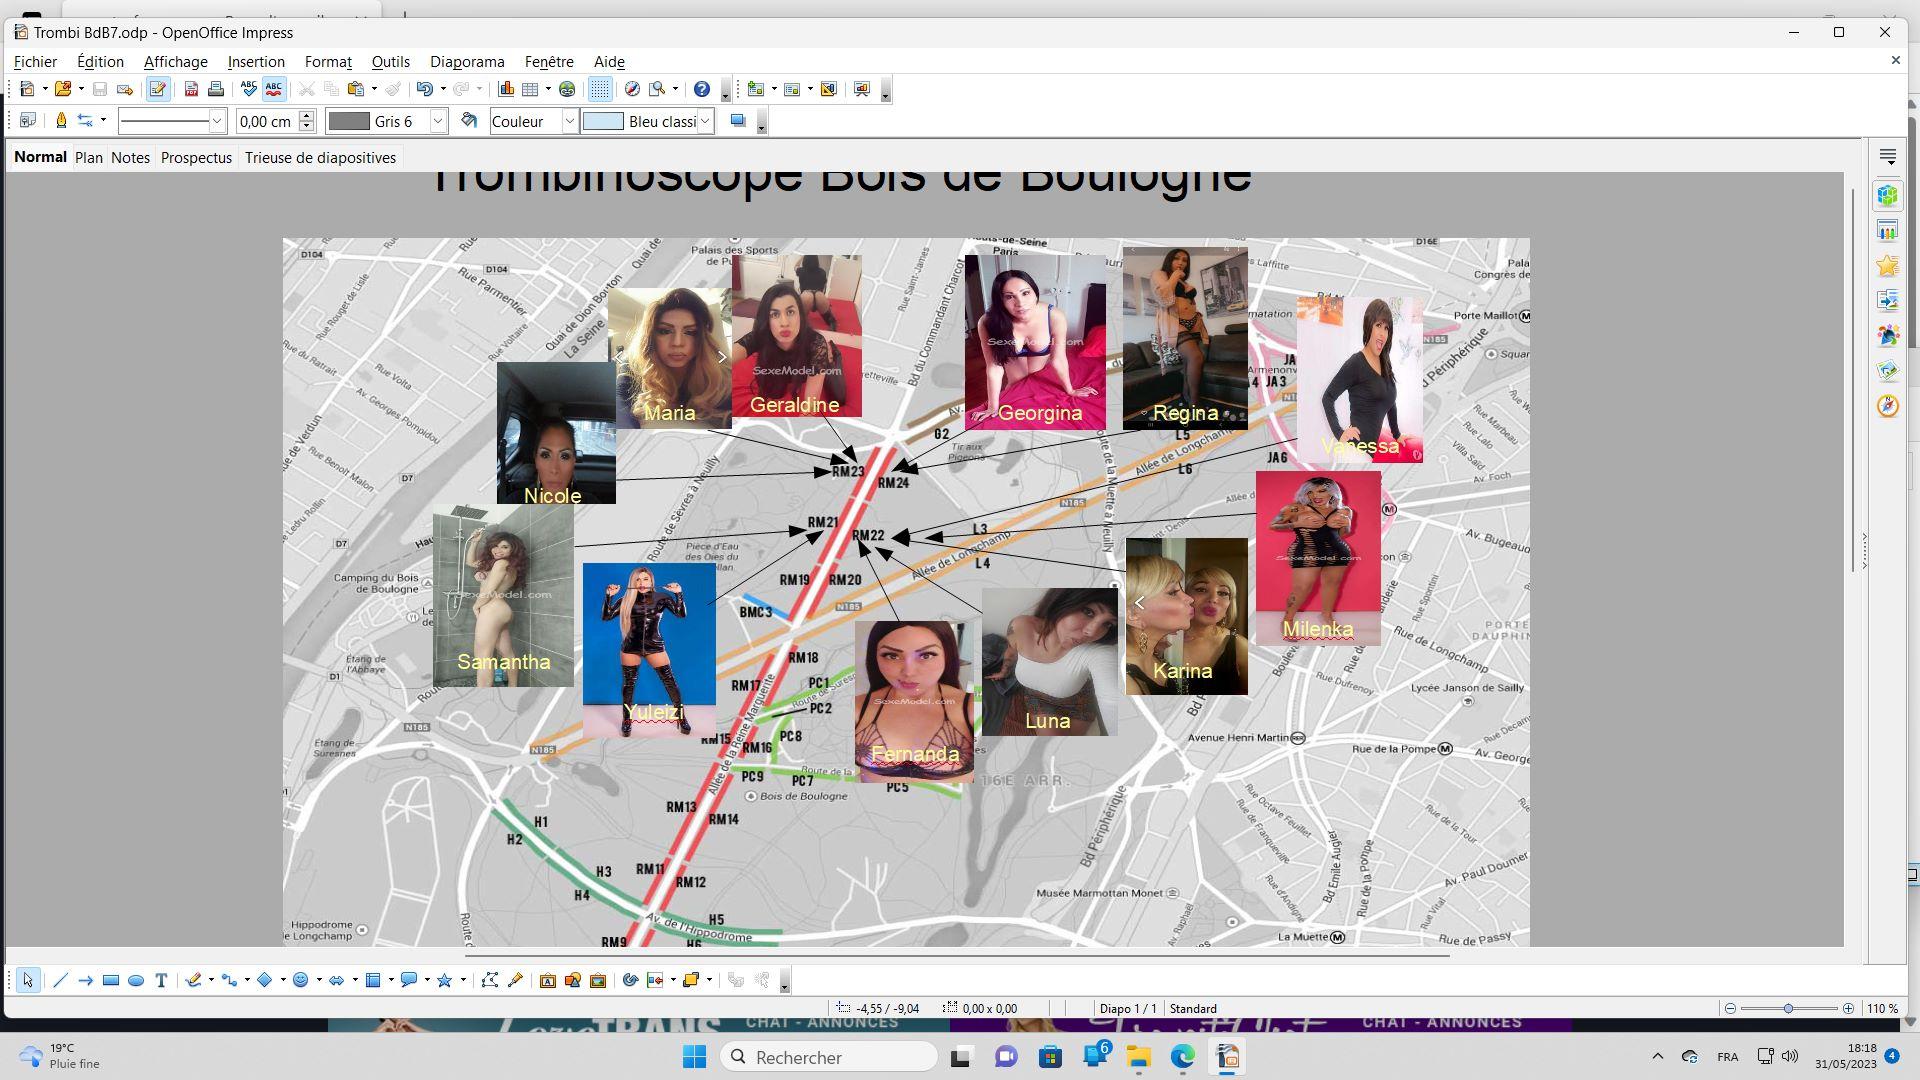Image resolution: width=1920 pixels, height=1080 pixels.
Task: Select the Rectangle drawing tool
Action: 111,980
